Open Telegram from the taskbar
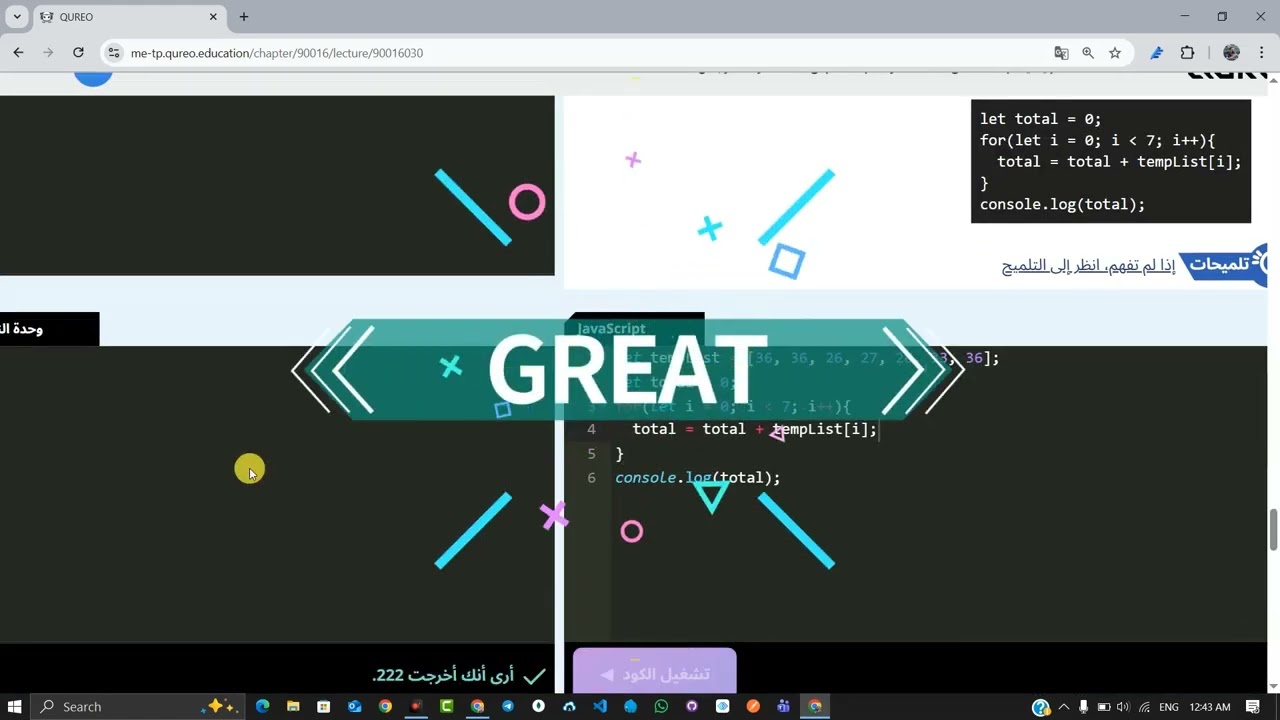Screen dimensions: 1280x720 point(508,706)
